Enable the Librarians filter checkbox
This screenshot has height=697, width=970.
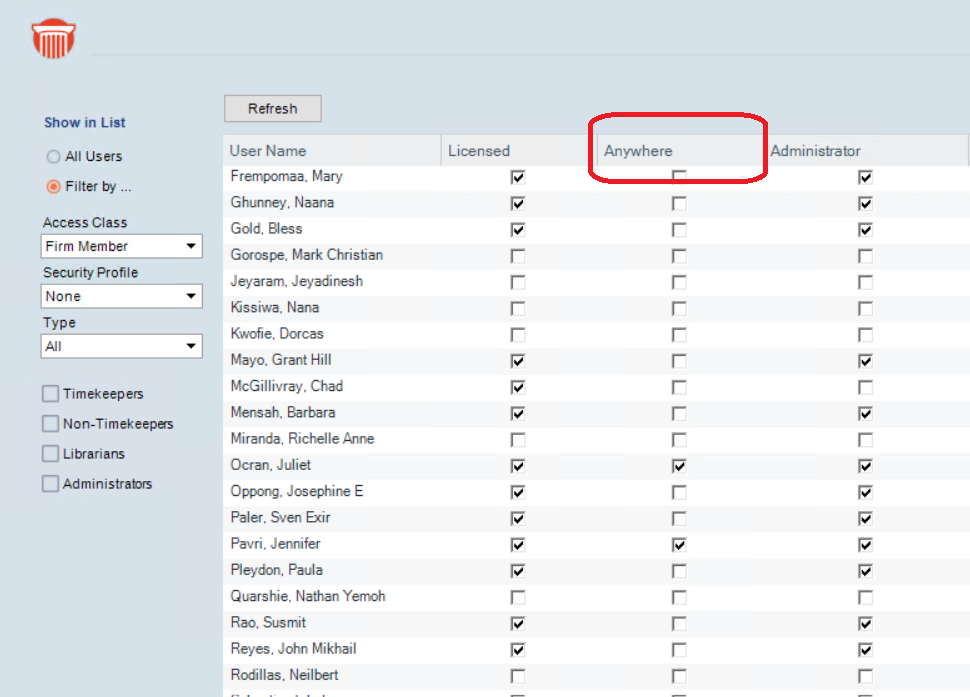pyautogui.click(x=49, y=454)
